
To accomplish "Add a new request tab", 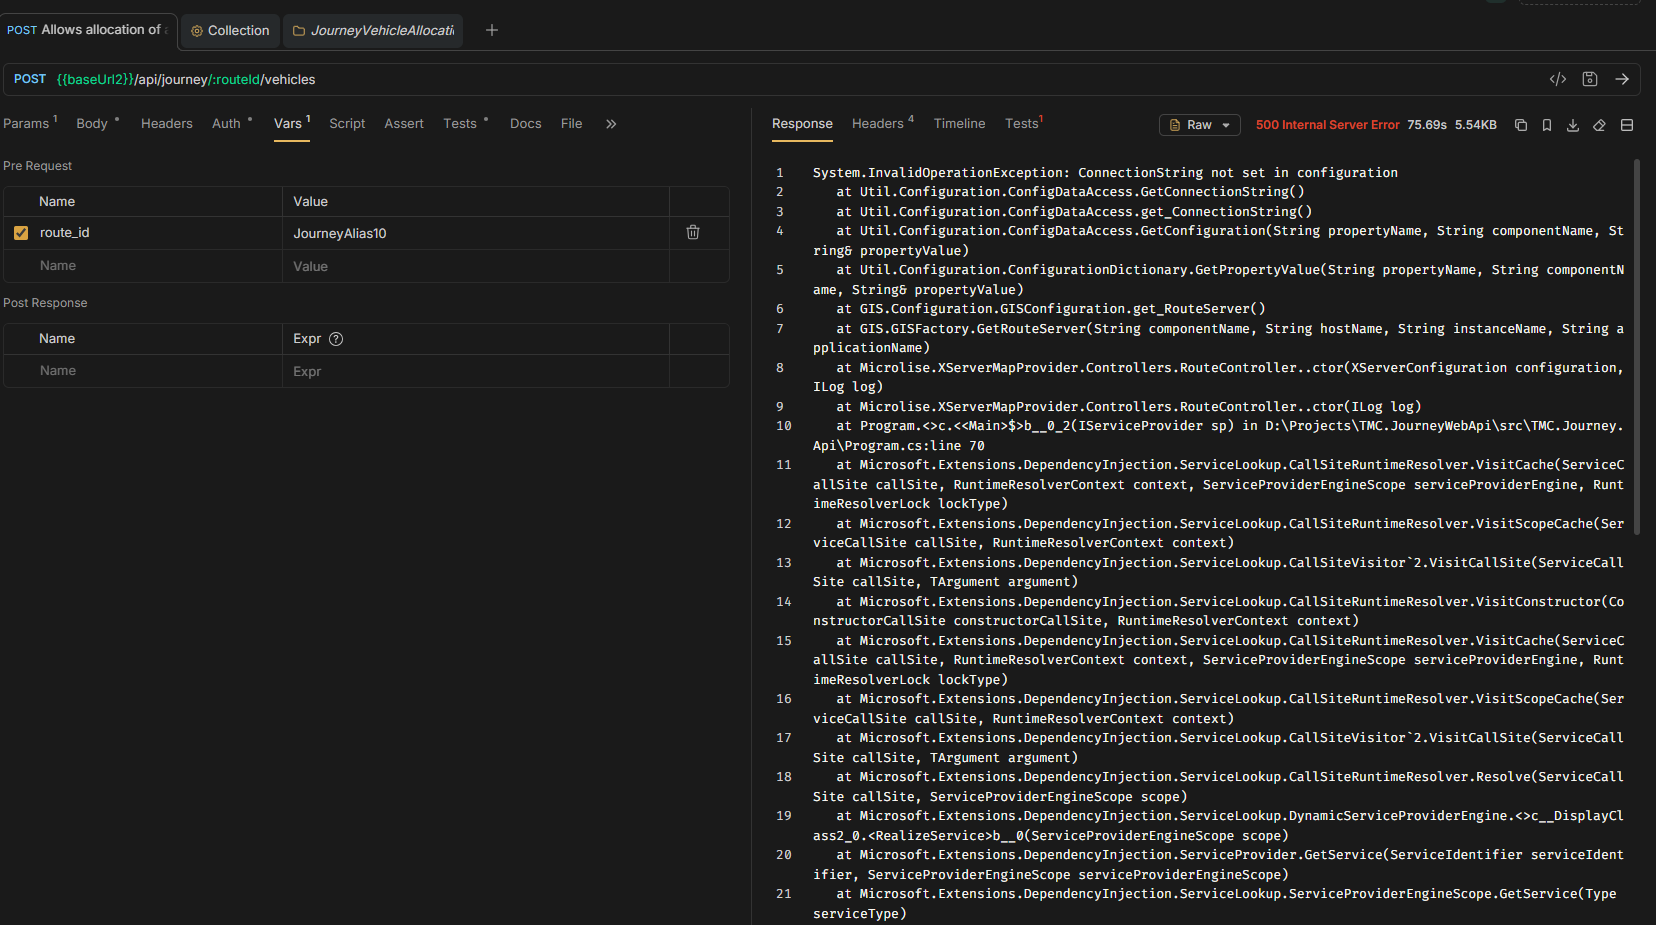I will point(492,30).
